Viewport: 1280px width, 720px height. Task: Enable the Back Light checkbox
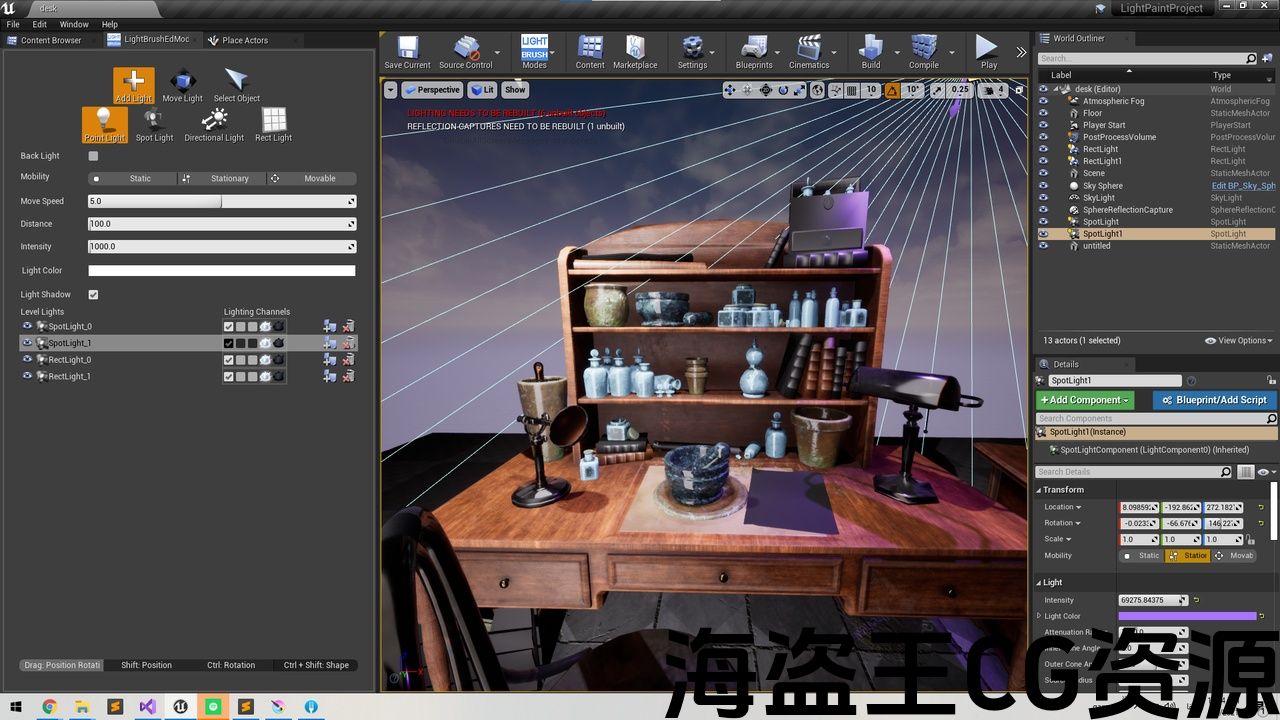coord(93,156)
